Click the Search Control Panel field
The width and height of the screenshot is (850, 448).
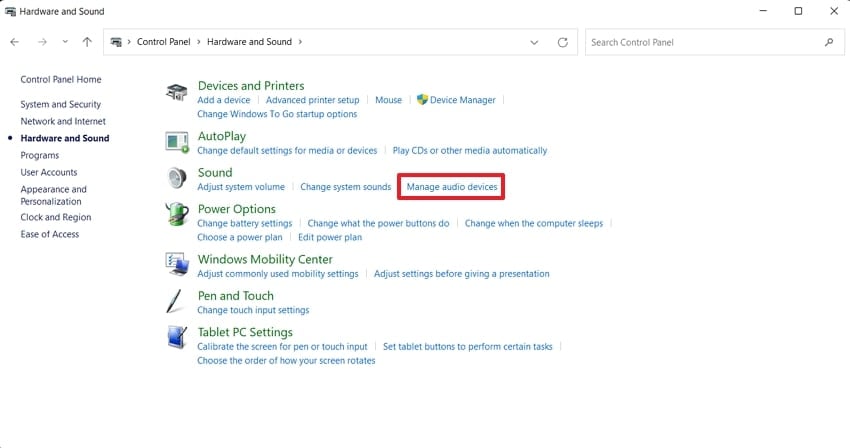click(x=705, y=43)
